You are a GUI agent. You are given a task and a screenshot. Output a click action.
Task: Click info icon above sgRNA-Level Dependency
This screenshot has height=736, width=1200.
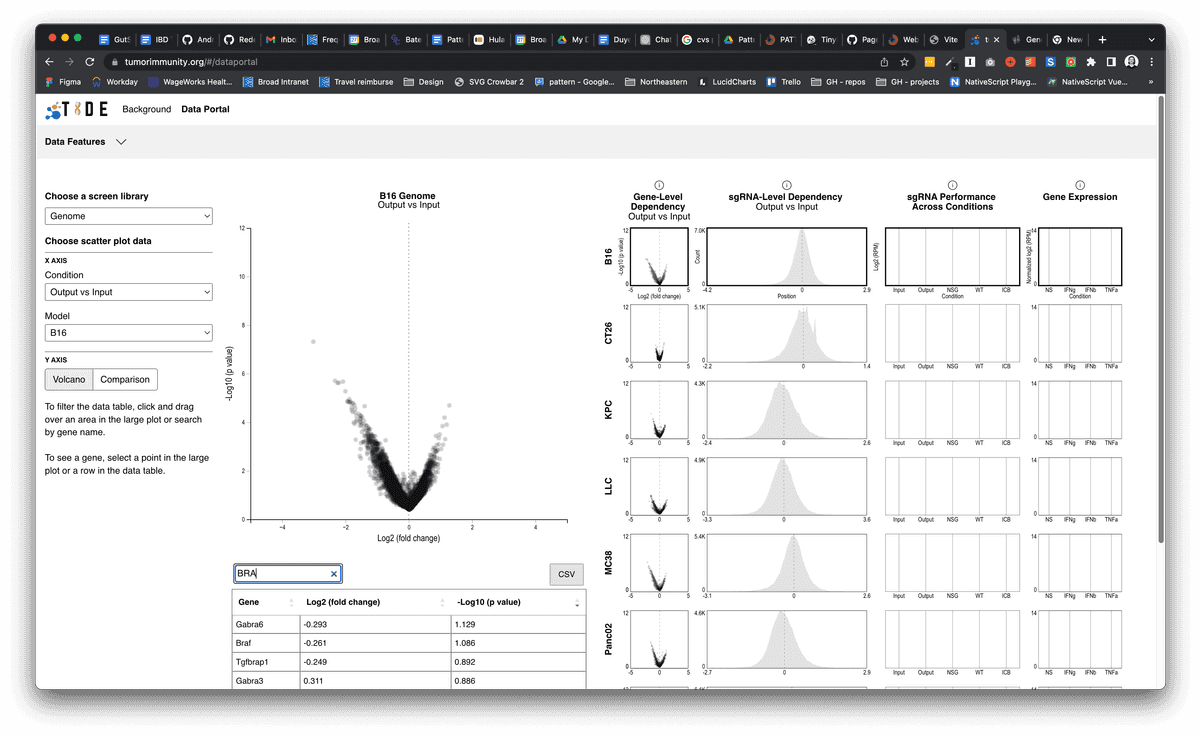click(786, 185)
